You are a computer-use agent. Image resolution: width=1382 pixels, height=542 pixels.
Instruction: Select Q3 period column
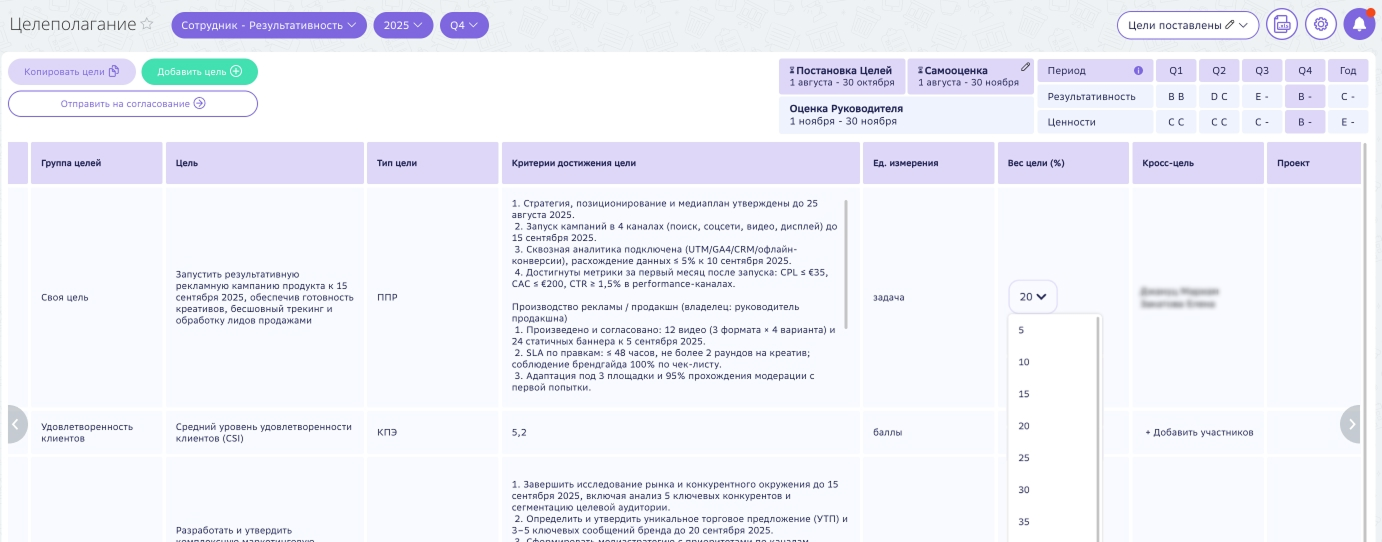click(1262, 71)
